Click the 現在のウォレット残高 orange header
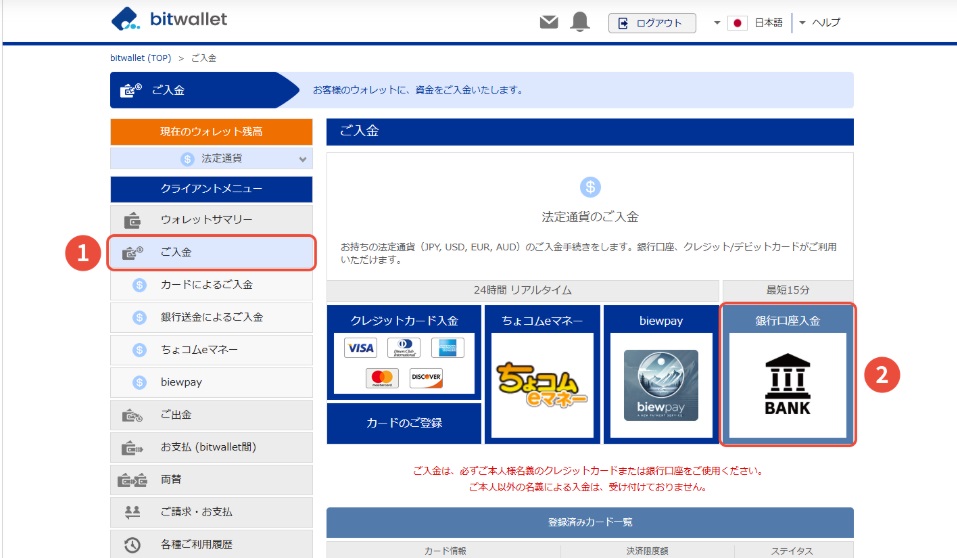 click(211, 131)
